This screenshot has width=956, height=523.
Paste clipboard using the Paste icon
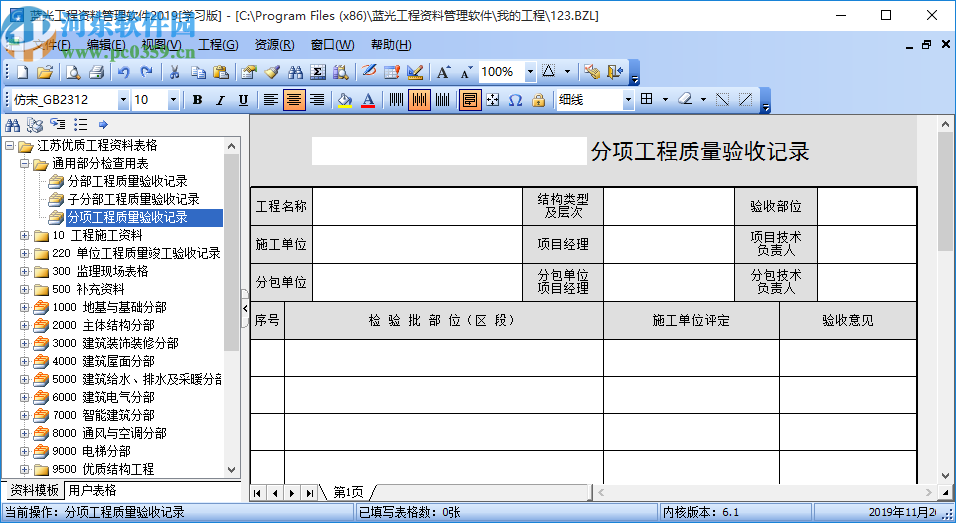[221, 72]
